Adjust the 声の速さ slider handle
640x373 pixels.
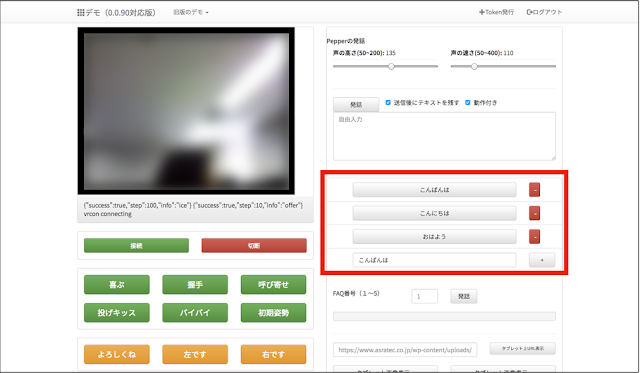[474, 67]
